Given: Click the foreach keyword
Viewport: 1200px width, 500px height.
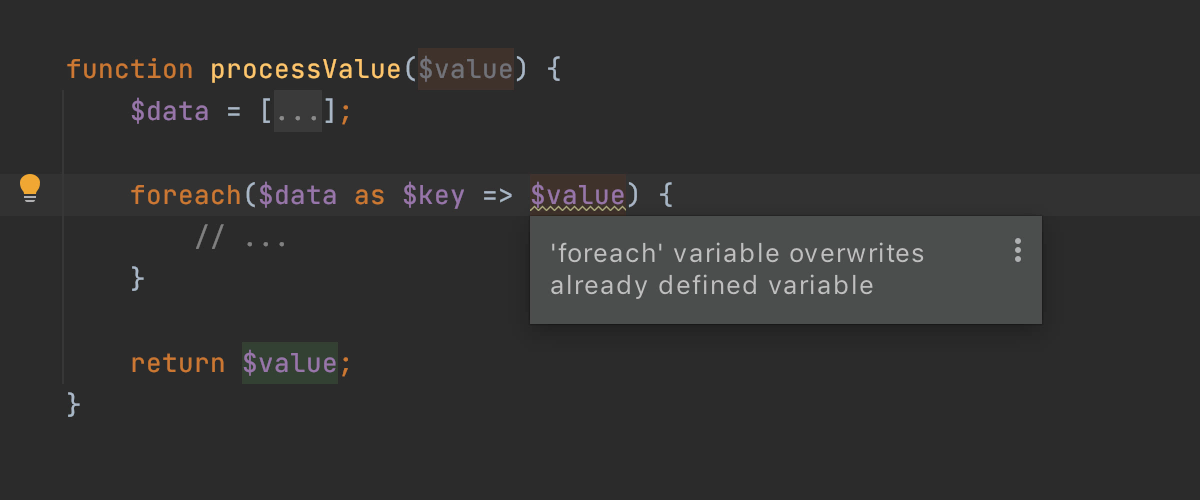Looking at the screenshot, I should [186, 194].
